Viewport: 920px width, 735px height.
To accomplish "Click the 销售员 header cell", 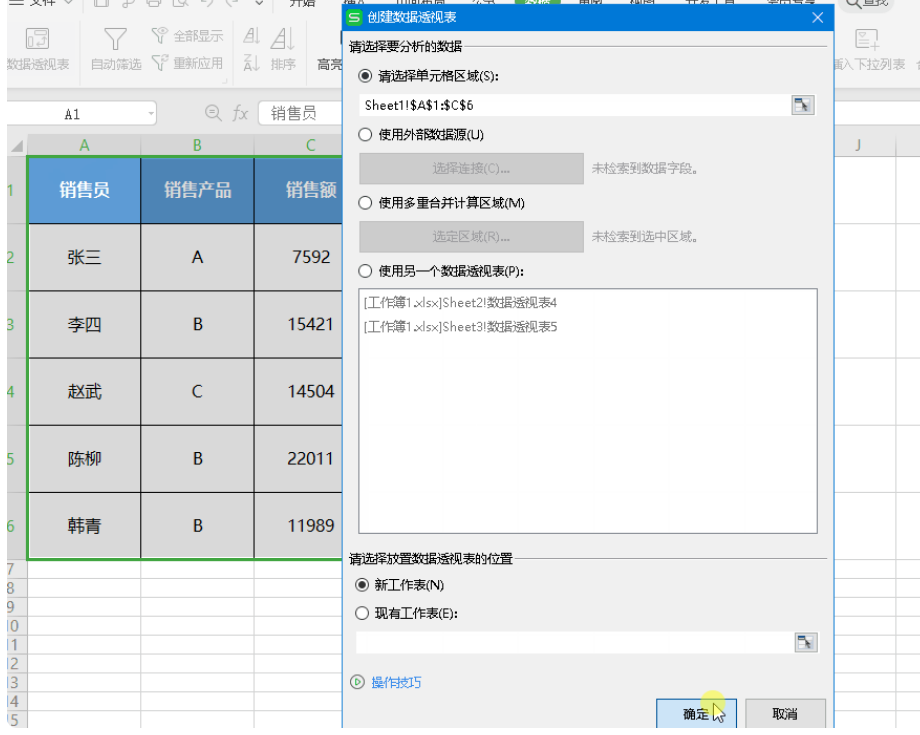I will (84, 190).
